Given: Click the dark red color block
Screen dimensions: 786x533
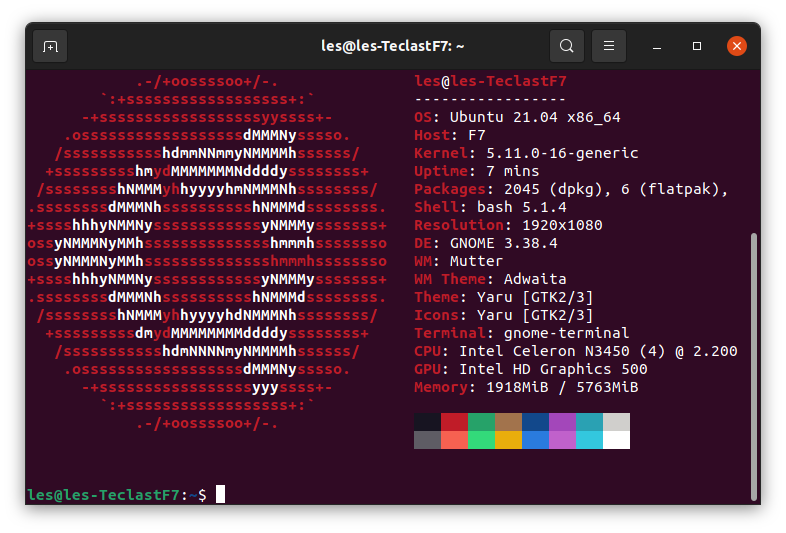Looking at the screenshot, I should click(x=455, y=422).
